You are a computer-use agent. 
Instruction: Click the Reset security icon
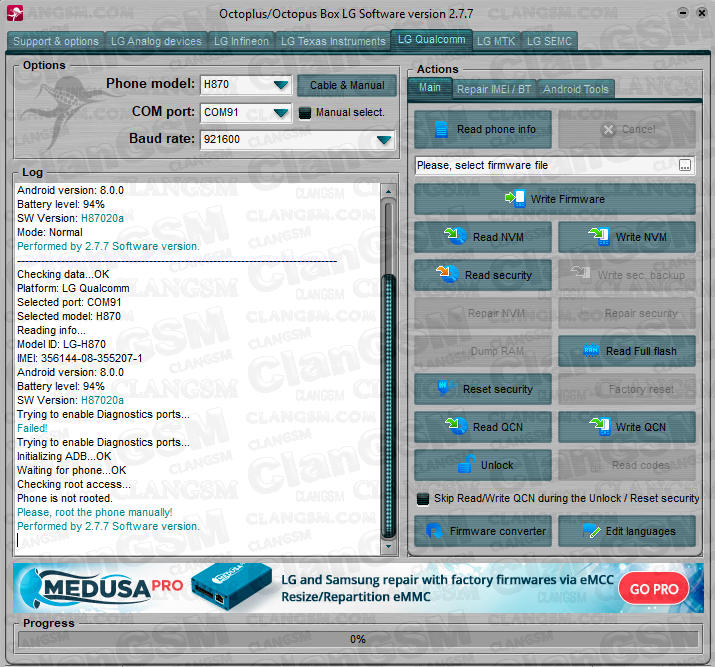coord(446,388)
